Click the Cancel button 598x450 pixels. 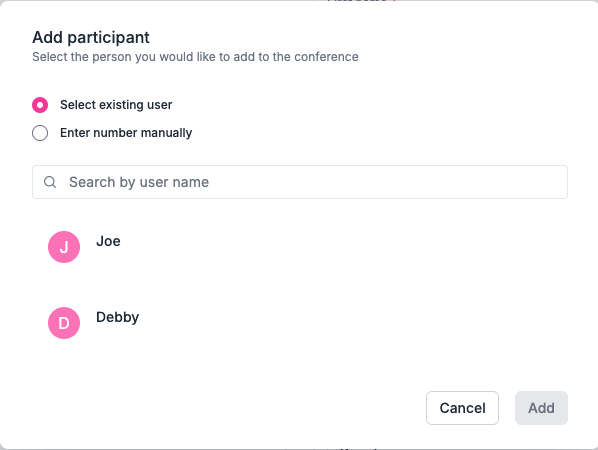[x=462, y=408]
